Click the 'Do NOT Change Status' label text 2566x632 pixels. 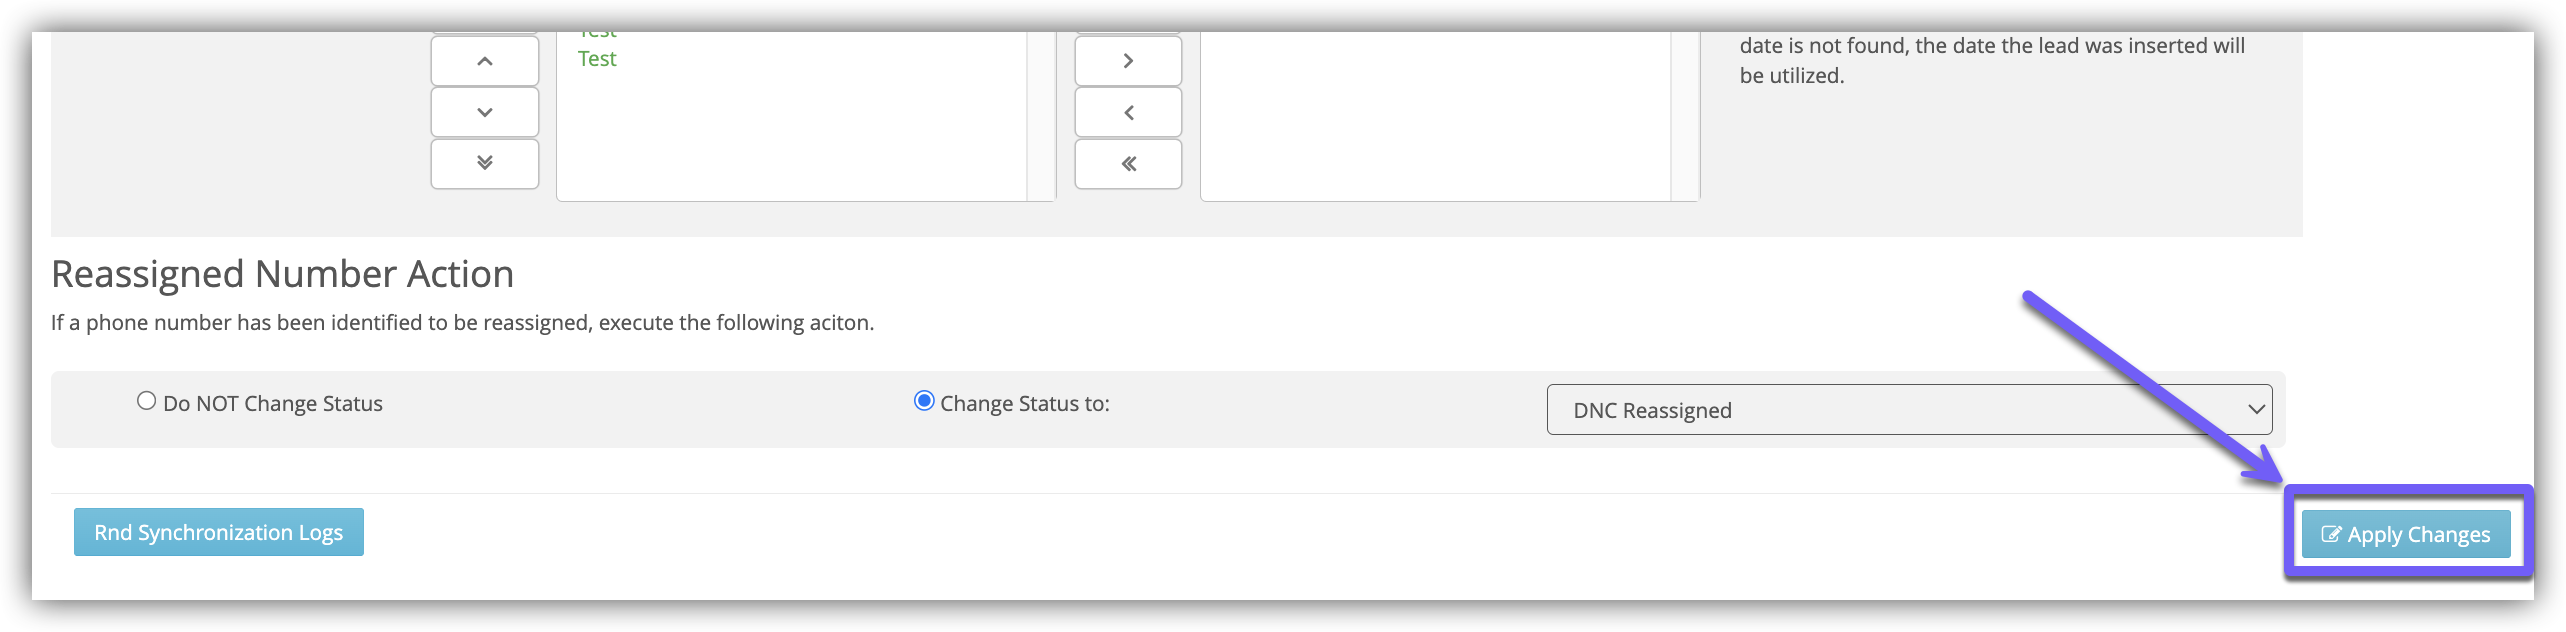(x=272, y=404)
